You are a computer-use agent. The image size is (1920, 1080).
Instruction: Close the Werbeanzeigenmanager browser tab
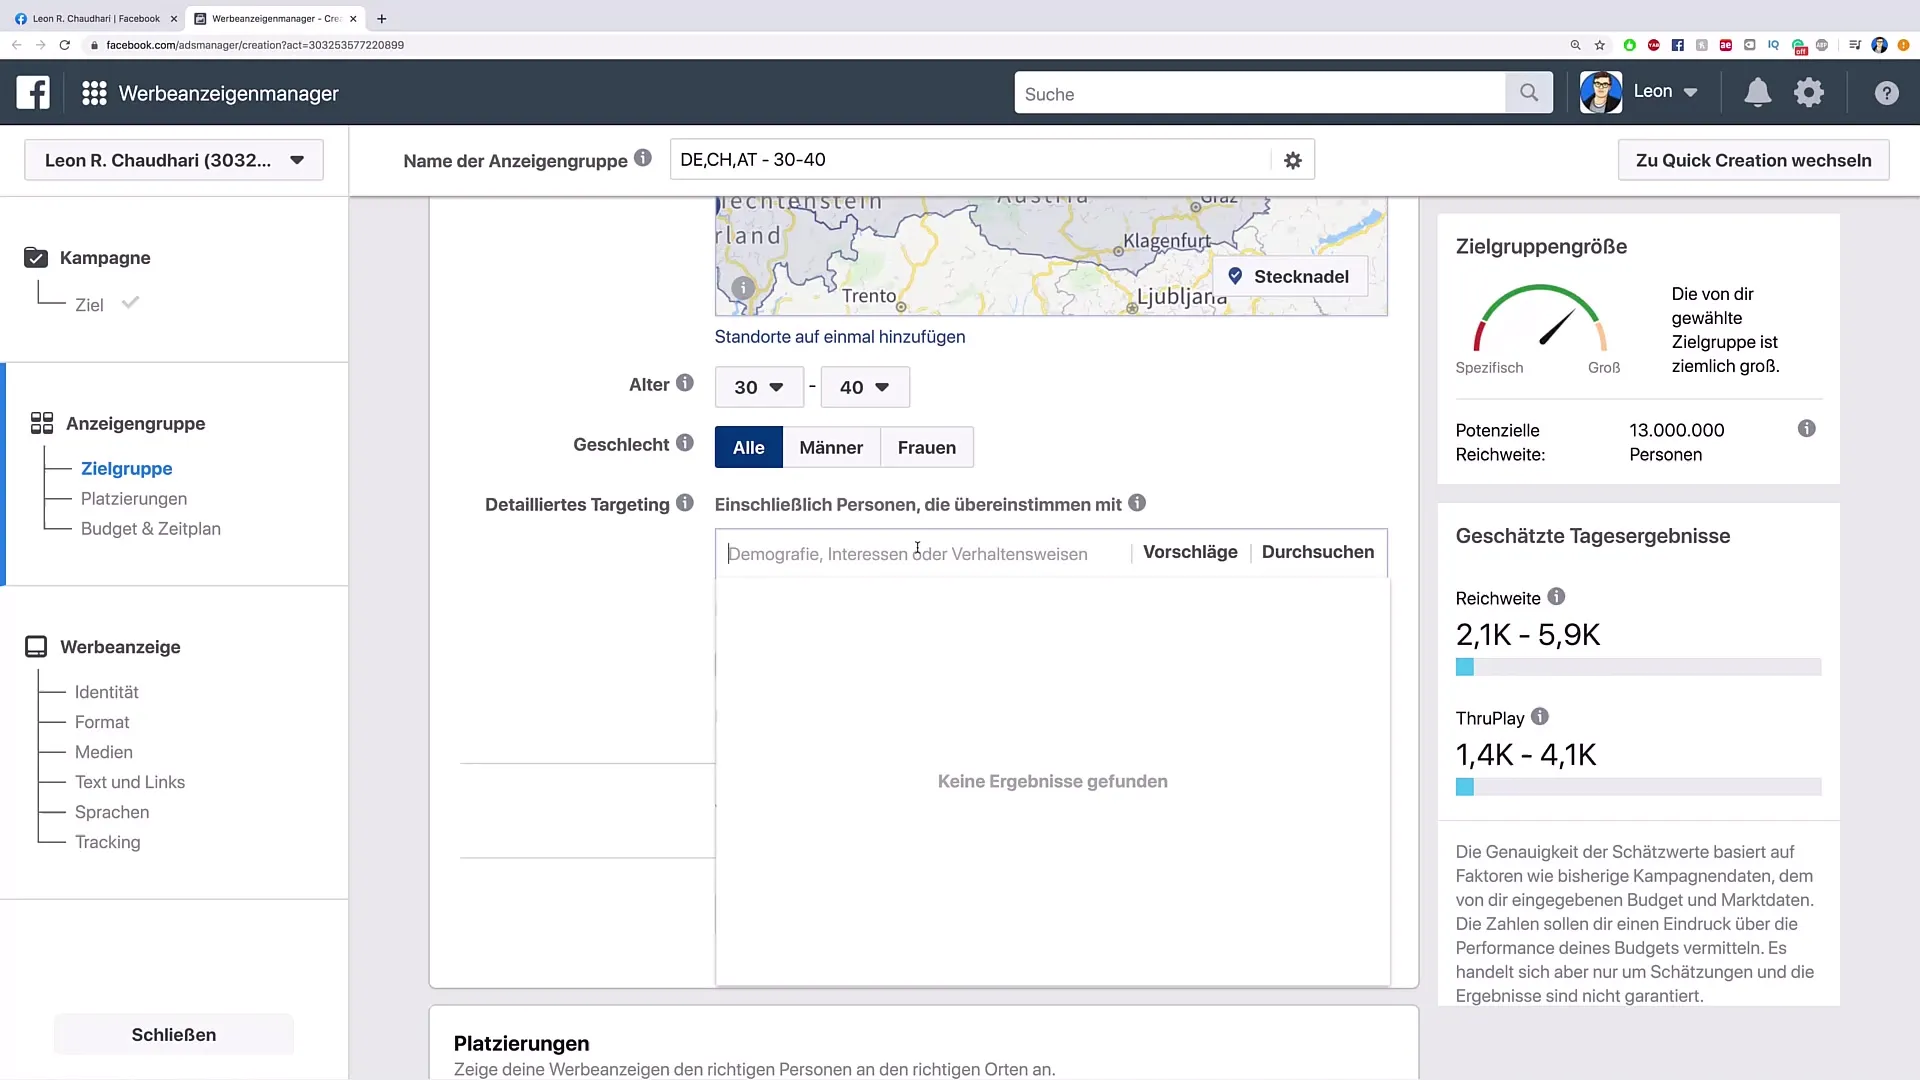(x=353, y=18)
